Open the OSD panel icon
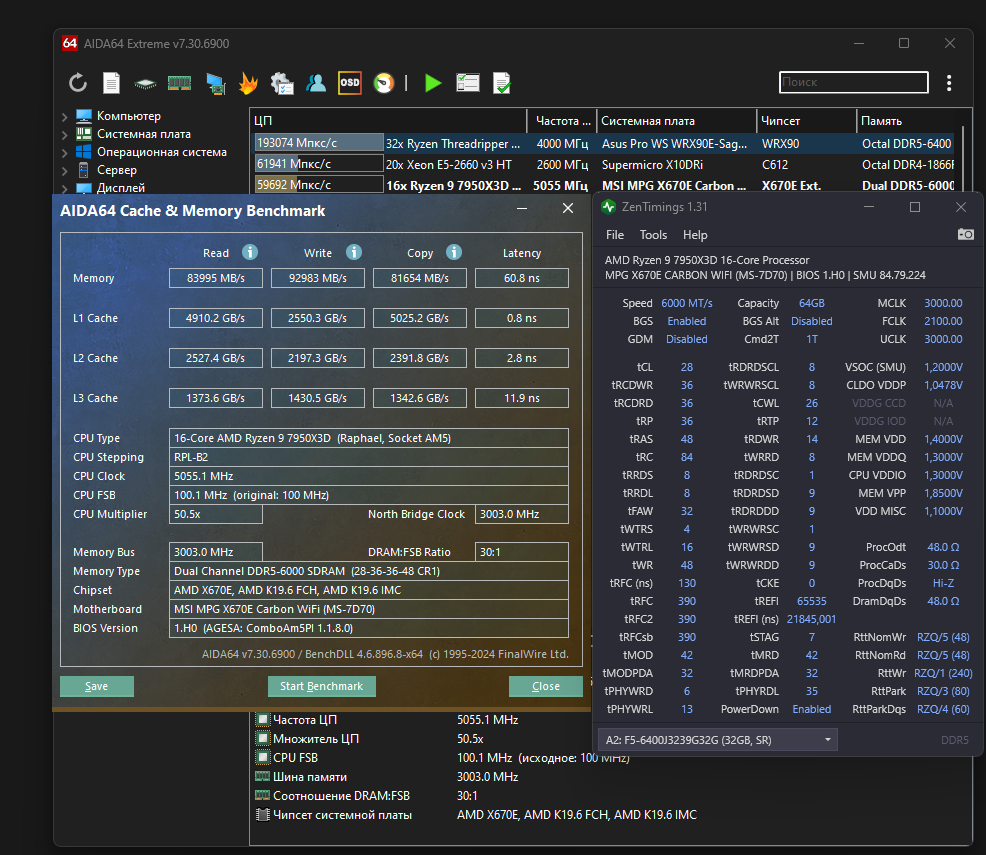986x855 pixels. tap(349, 83)
